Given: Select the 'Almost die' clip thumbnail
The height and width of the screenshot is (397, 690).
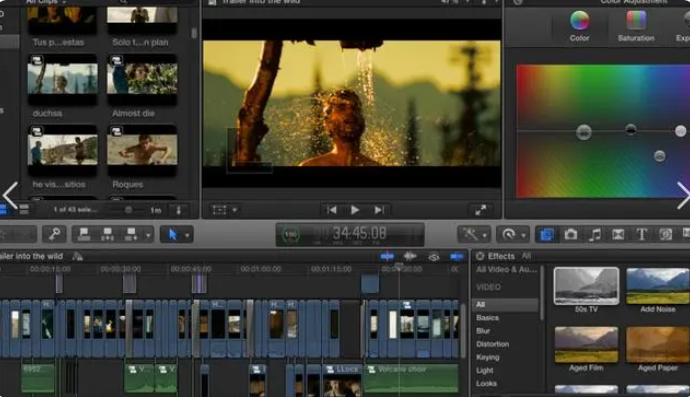Looking at the screenshot, I should point(142,79).
